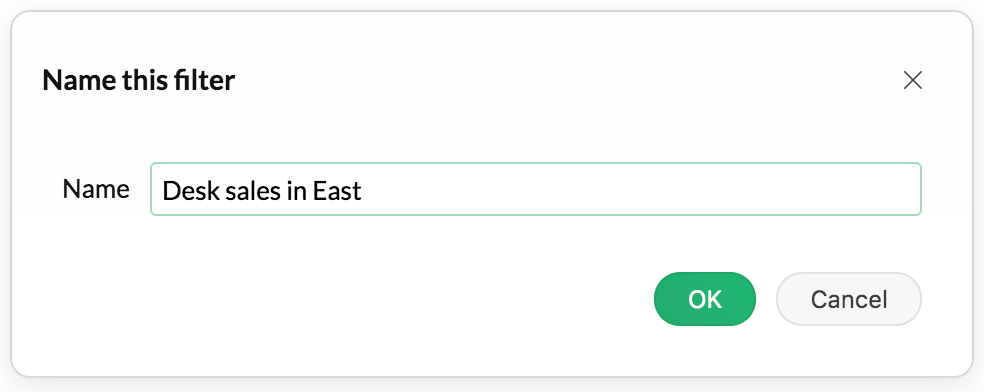Click the Name field label
Viewport: 984px width, 392px height.
click(x=96, y=189)
